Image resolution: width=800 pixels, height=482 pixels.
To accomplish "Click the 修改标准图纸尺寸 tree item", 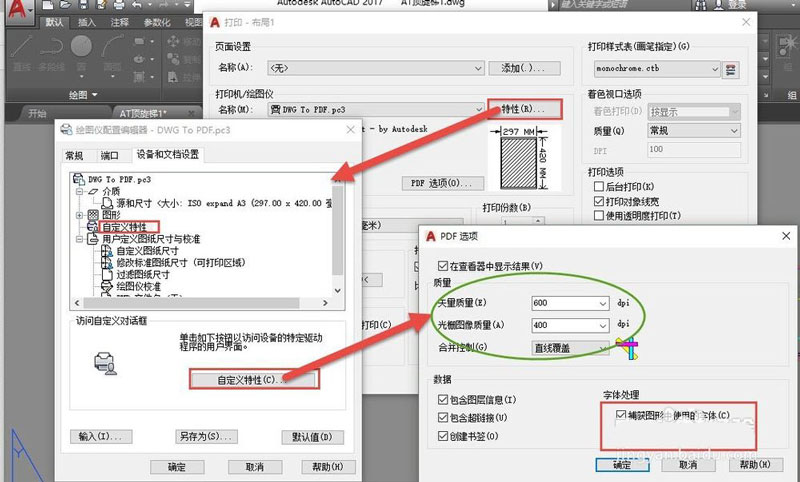I will 181,262.
